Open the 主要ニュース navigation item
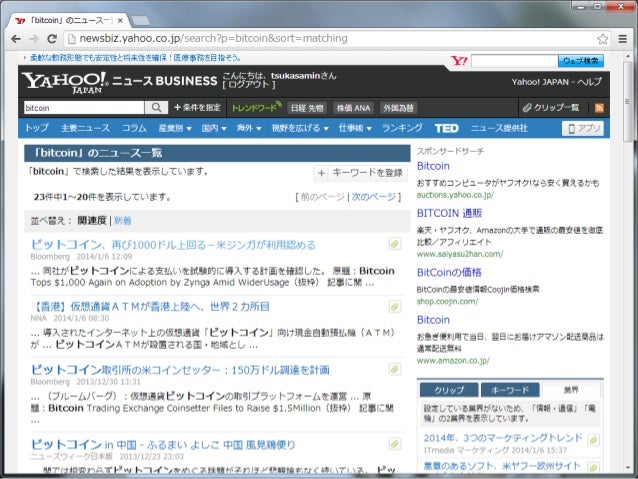This screenshot has width=638, height=479. pyautogui.click(x=85, y=128)
